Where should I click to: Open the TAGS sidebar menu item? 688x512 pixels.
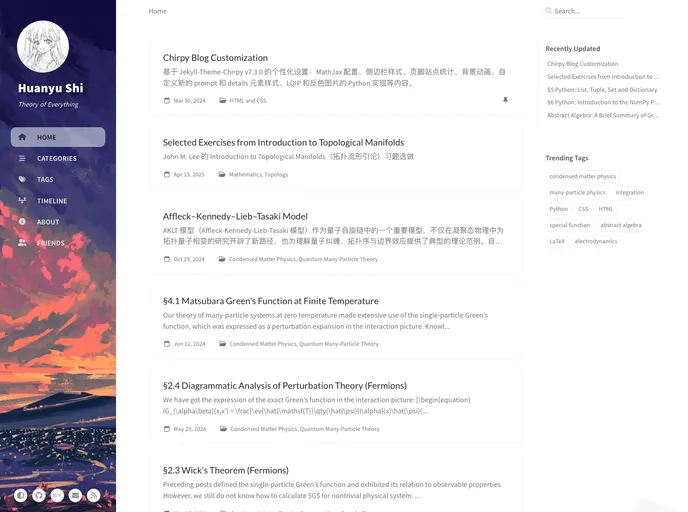click(58, 179)
